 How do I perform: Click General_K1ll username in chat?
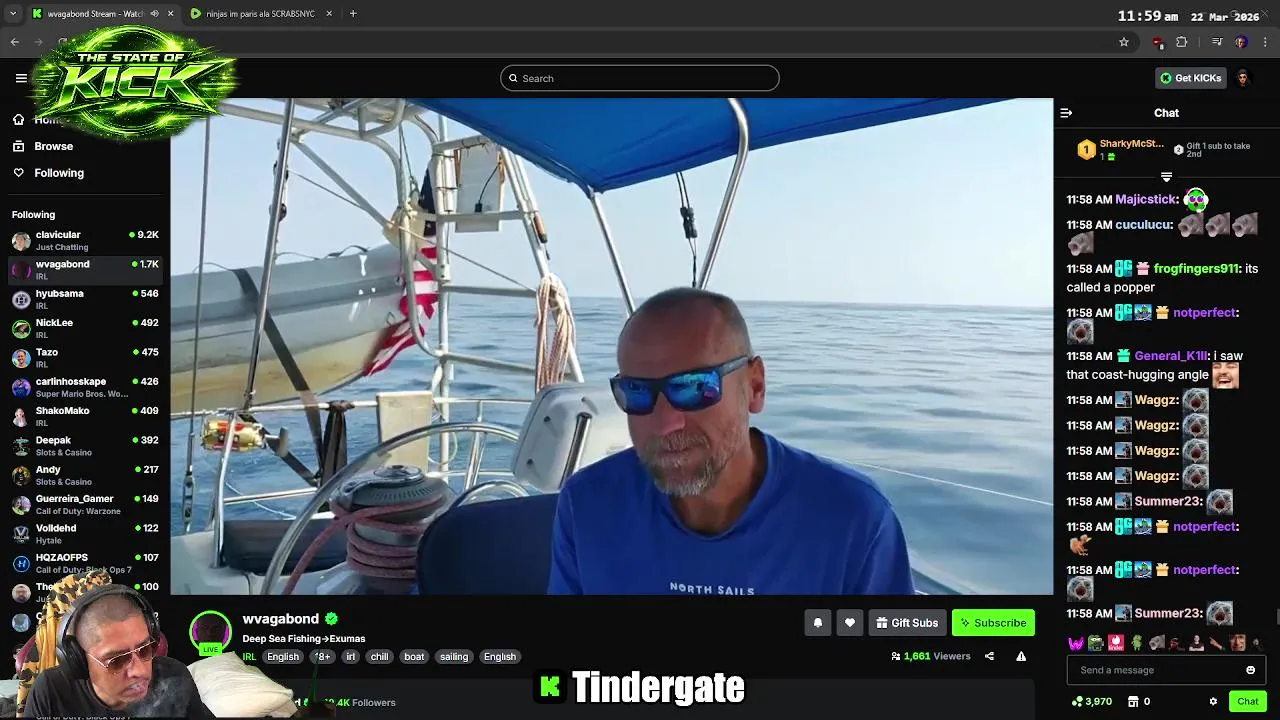[x=1170, y=356]
